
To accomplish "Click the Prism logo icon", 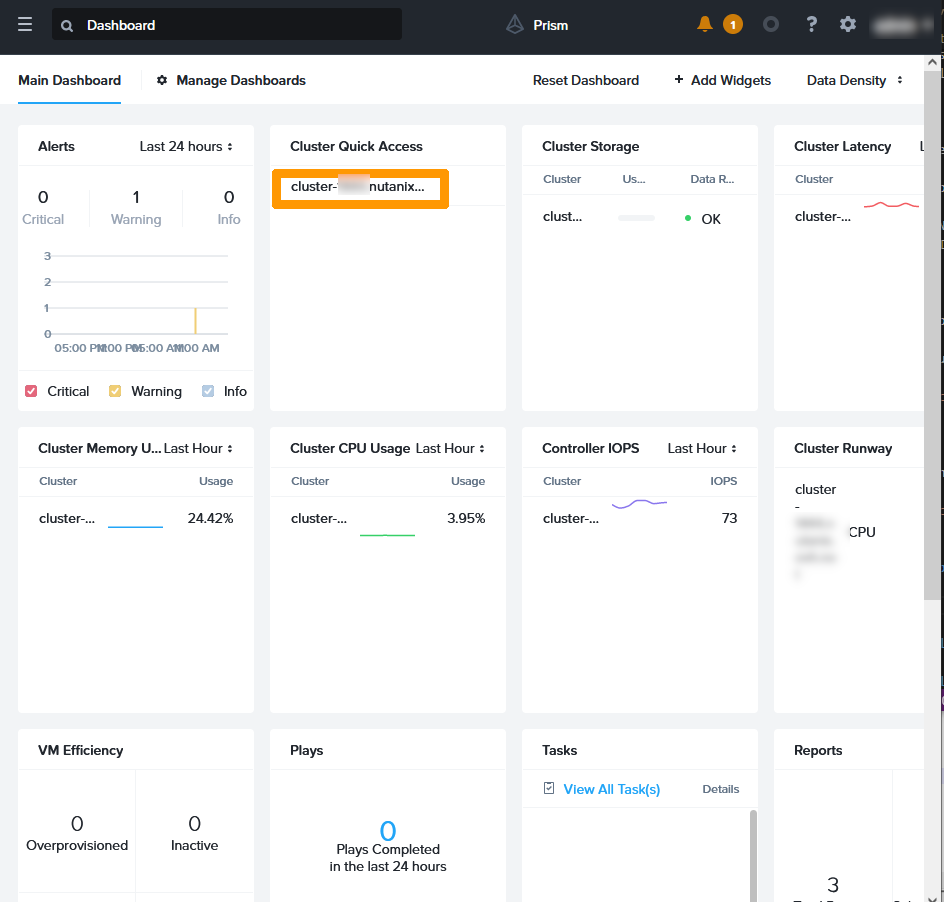I will [x=515, y=25].
